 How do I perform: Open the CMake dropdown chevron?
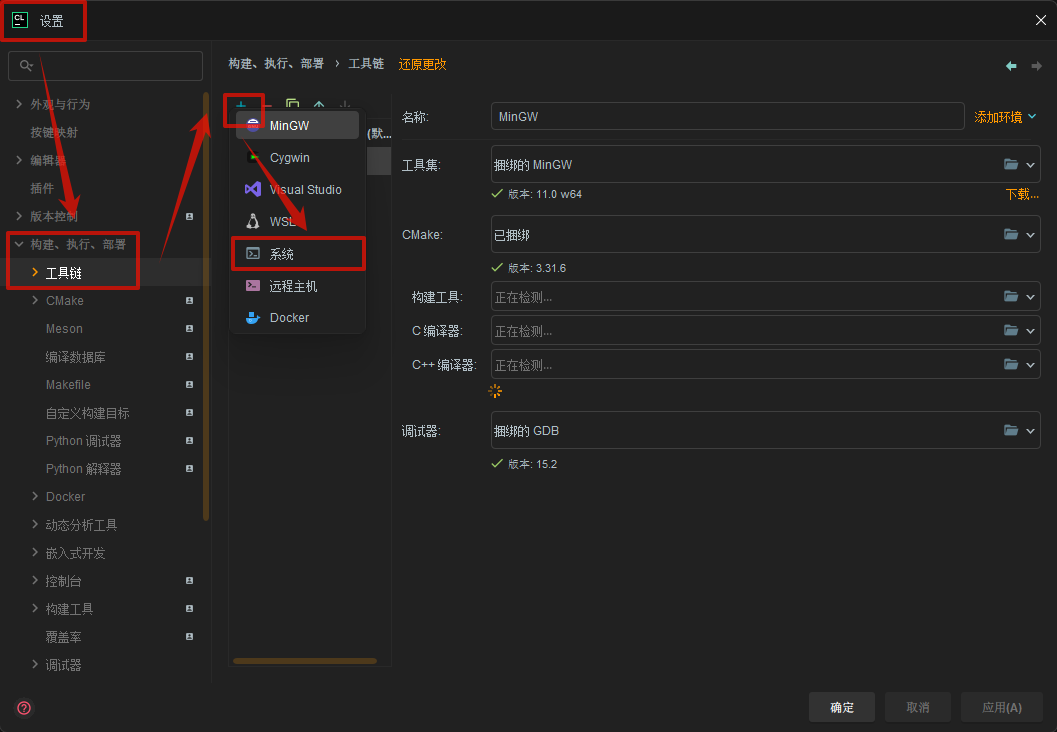point(1030,235)
